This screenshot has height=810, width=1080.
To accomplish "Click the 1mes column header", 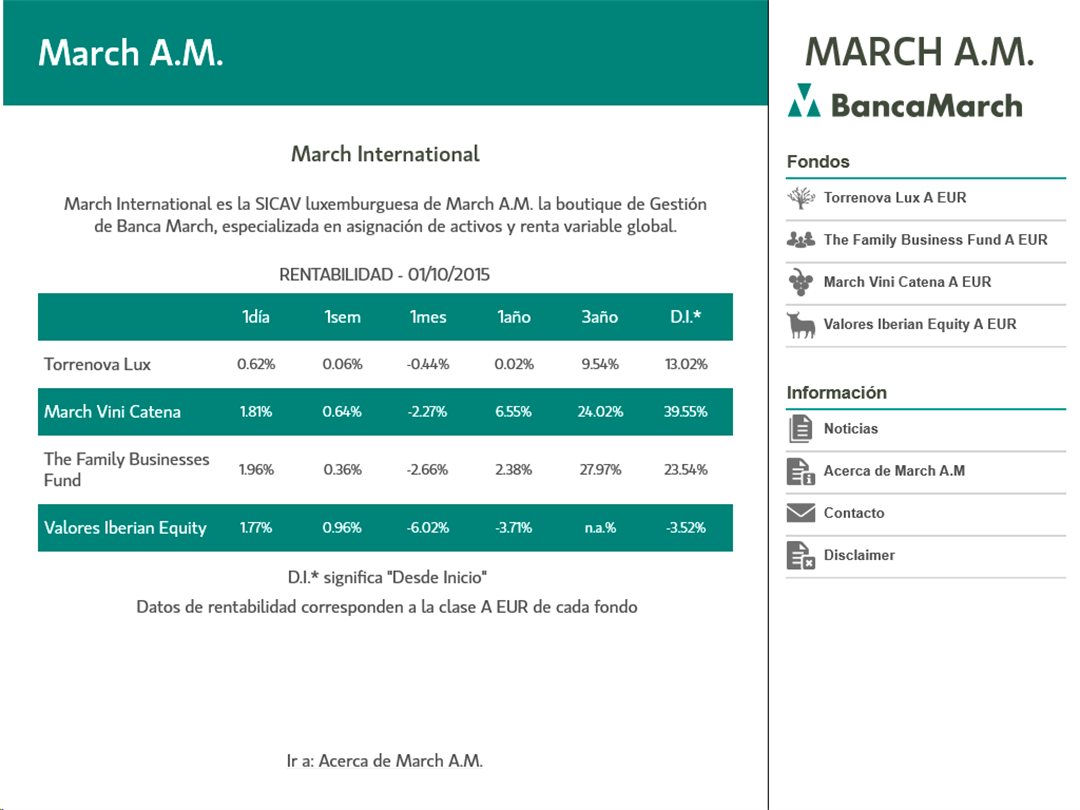I will 428,317.
